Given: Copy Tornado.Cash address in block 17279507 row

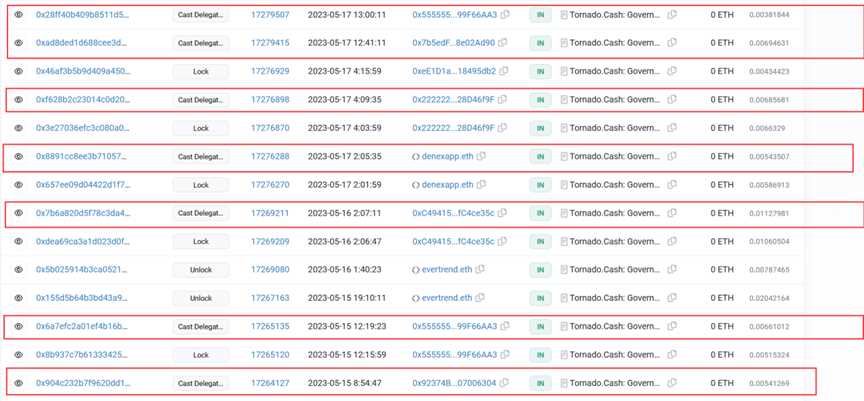Looking at the screenshot, I should coord(672,15).
